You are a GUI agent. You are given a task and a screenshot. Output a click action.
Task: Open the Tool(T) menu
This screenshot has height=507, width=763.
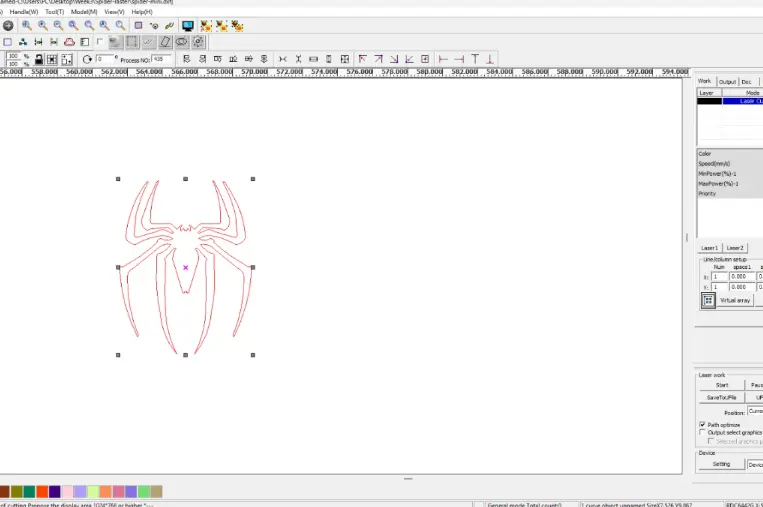(x=54, y=12)
